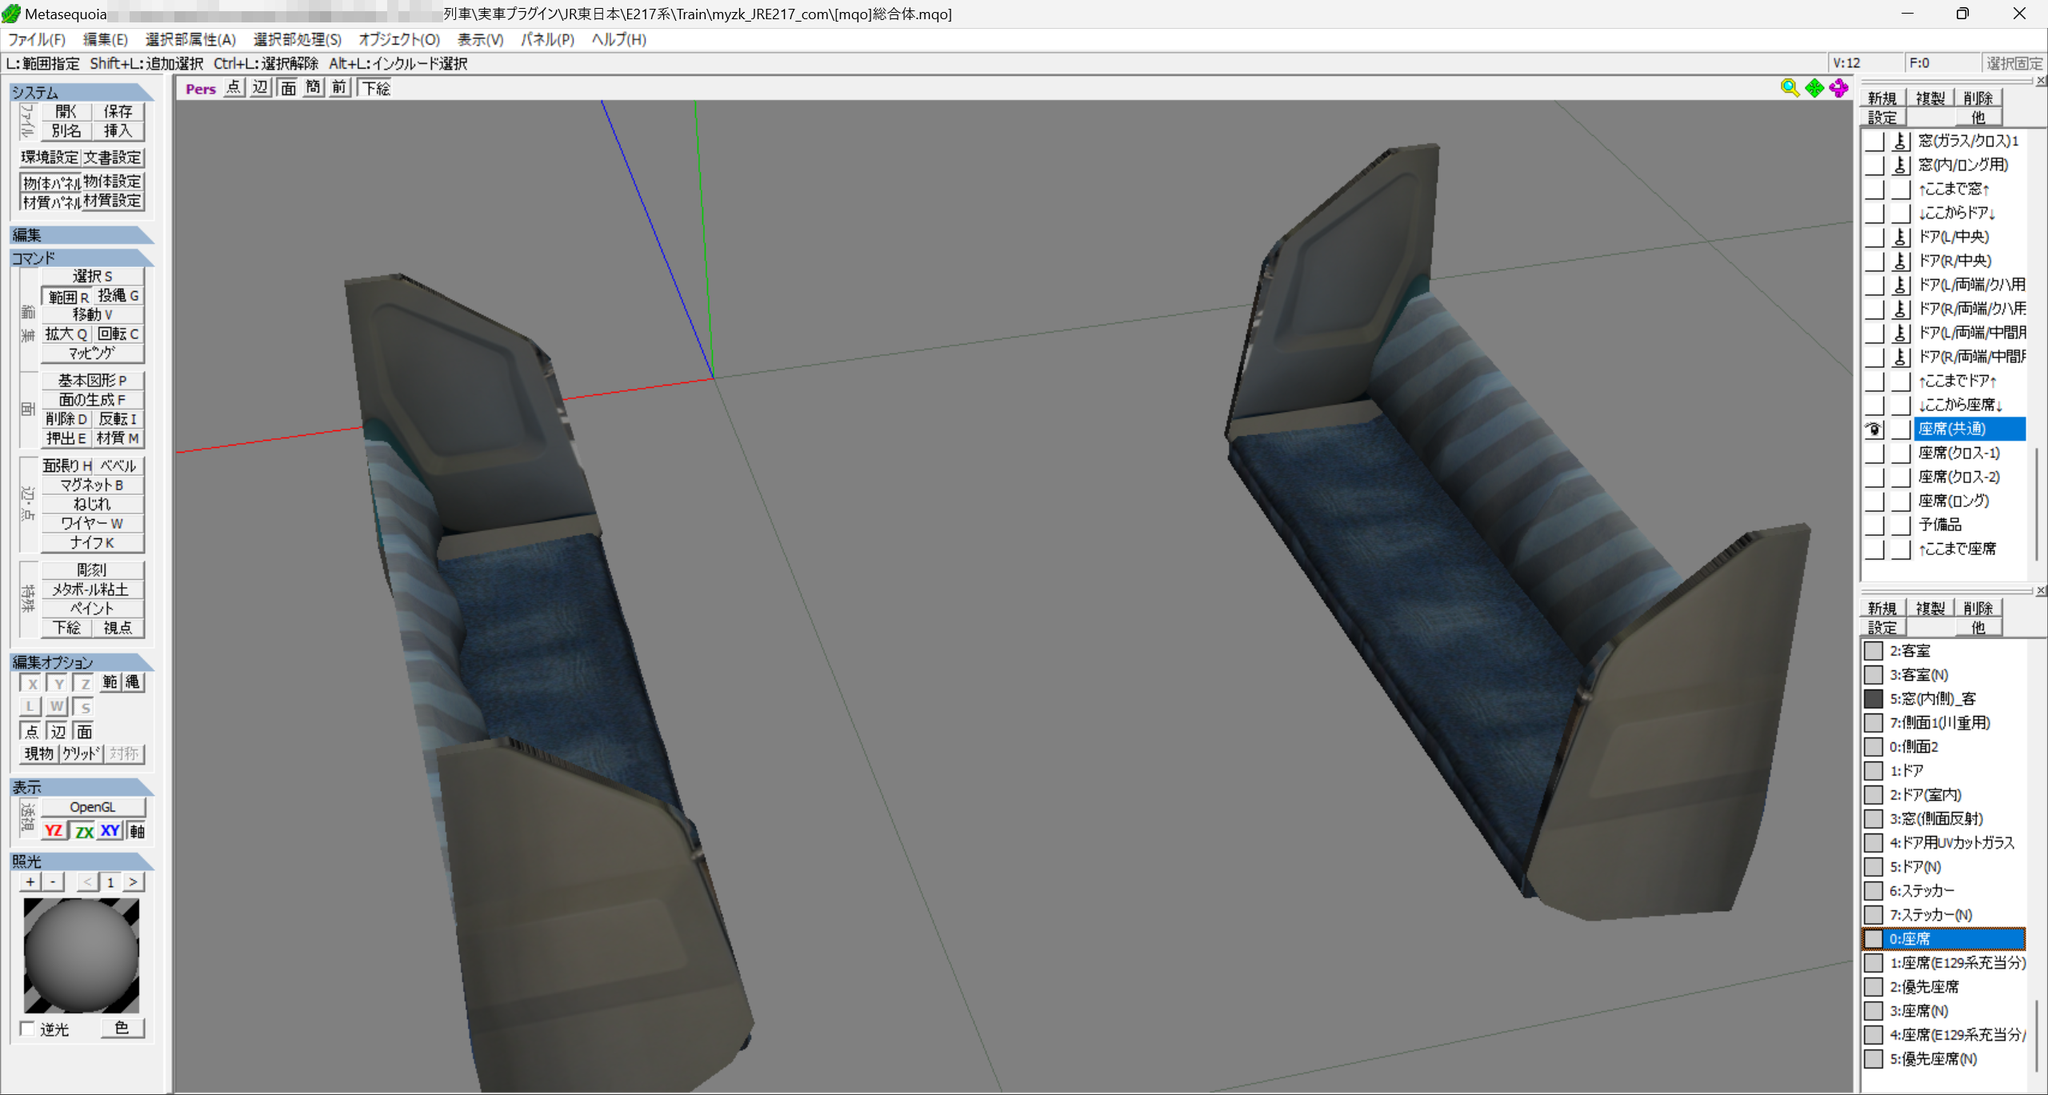Click the 5:窓(内側)_客 material color swatch
The image size is (2048, 1095).
pos(1874,699)
